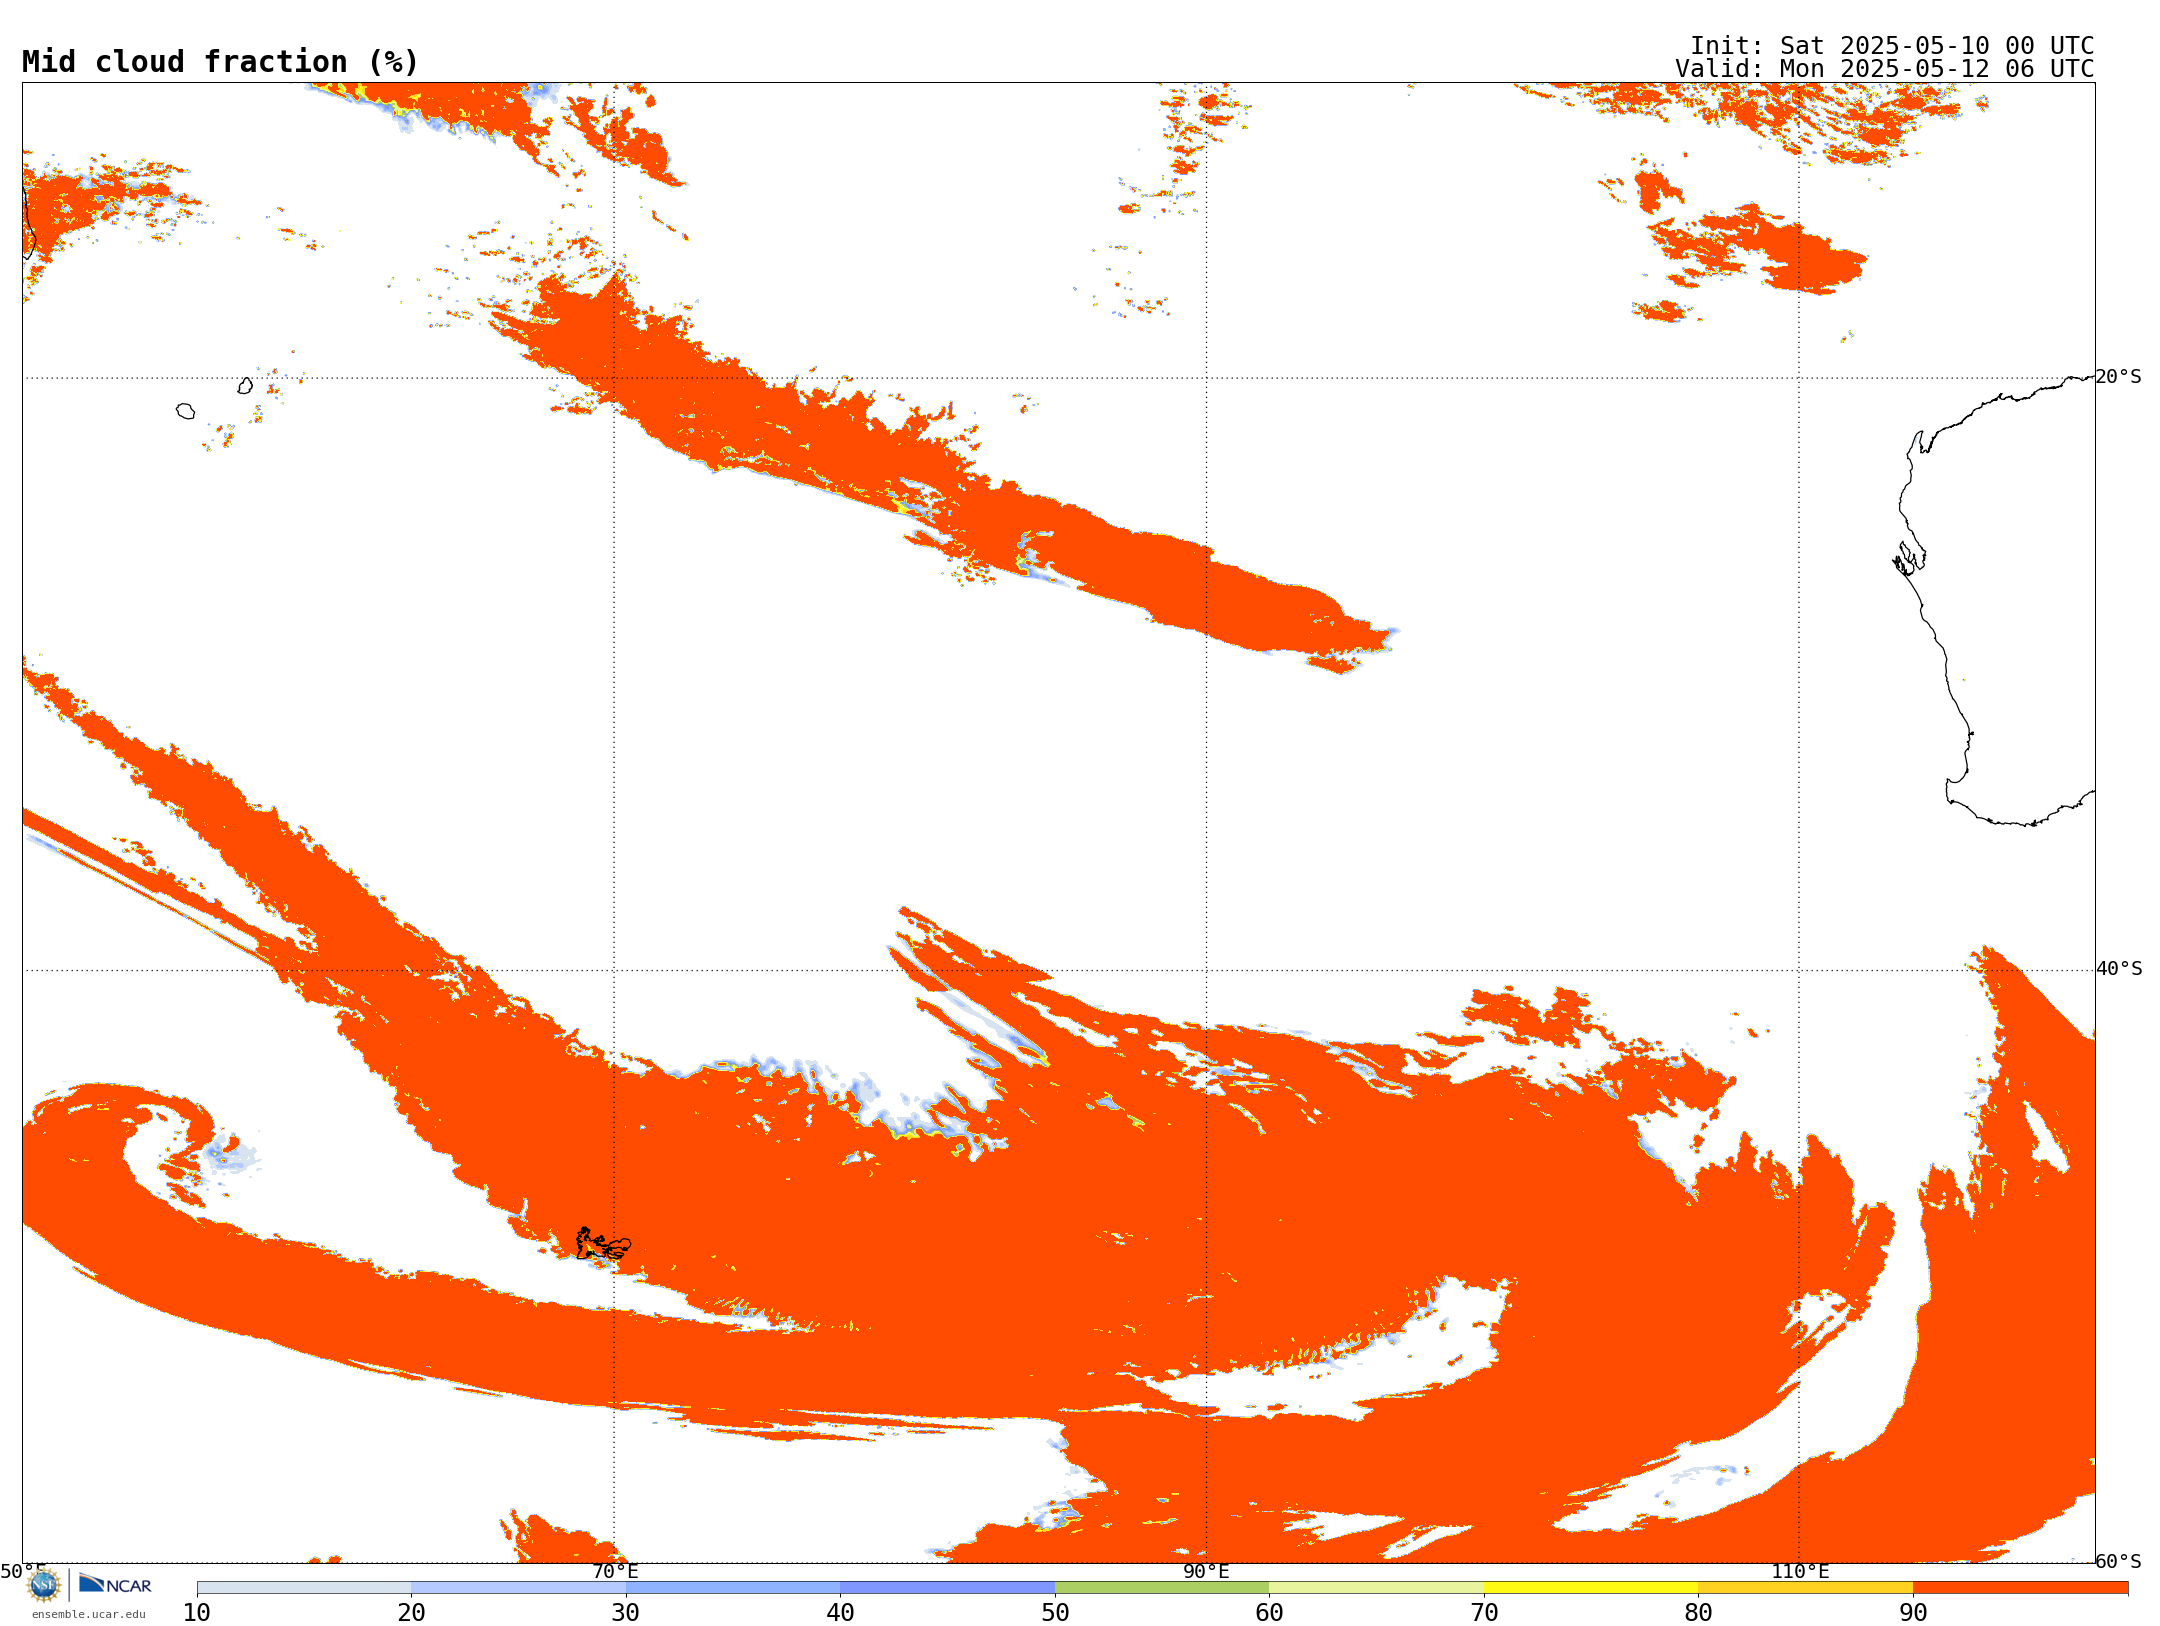Click the colorbar tick label 50

pyautogui.click(x=1055, y=1612)
